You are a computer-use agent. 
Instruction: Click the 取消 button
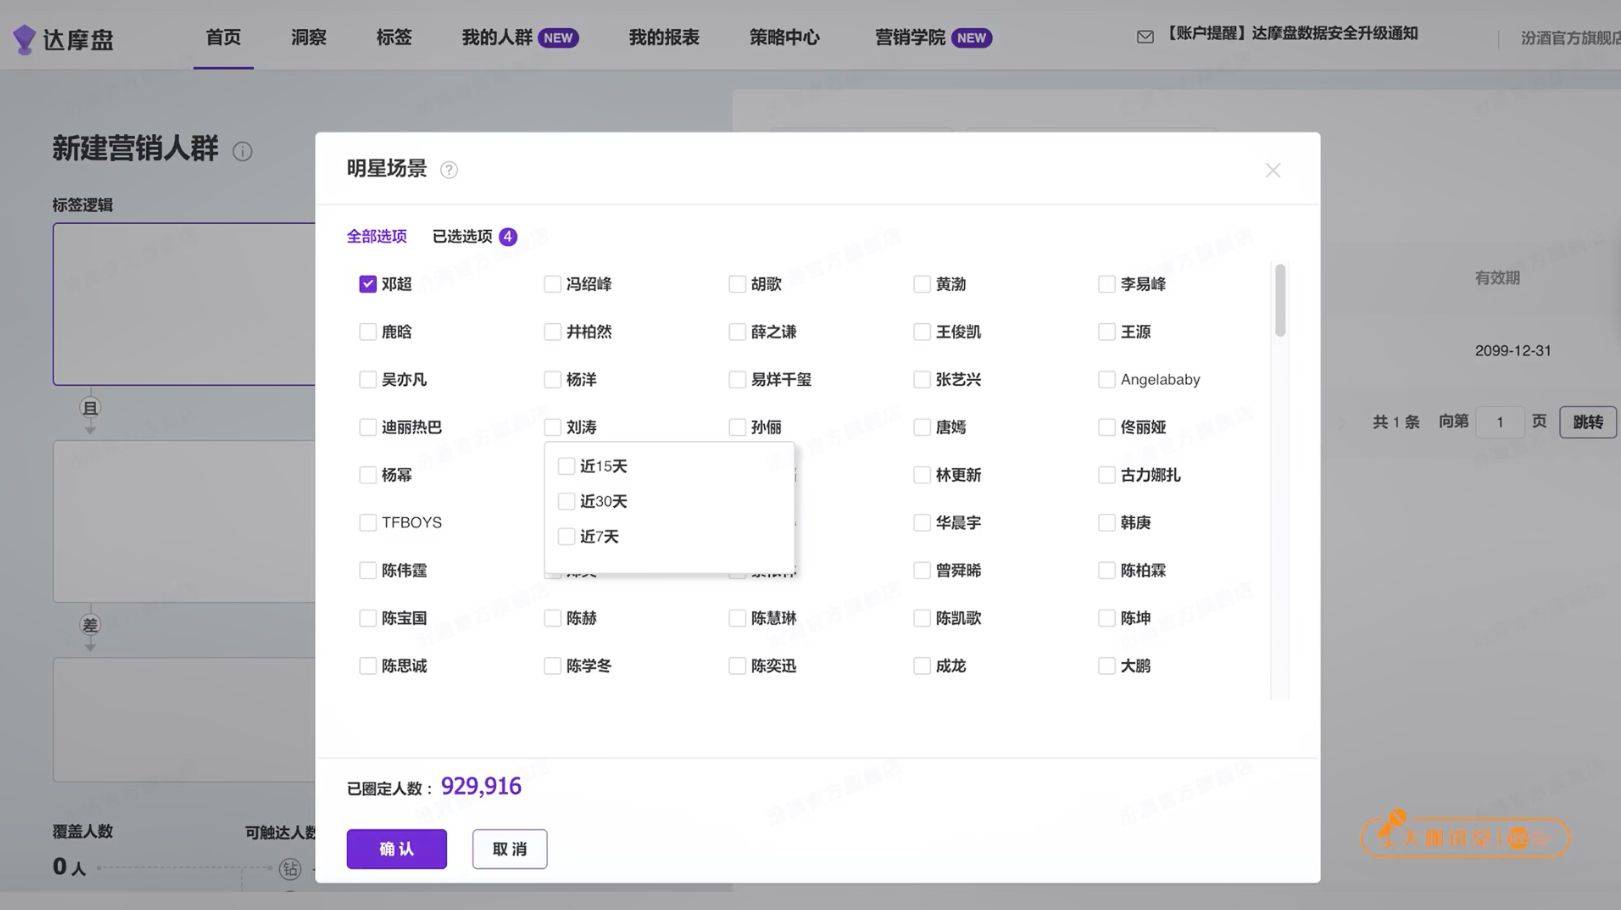click(510, 849)
